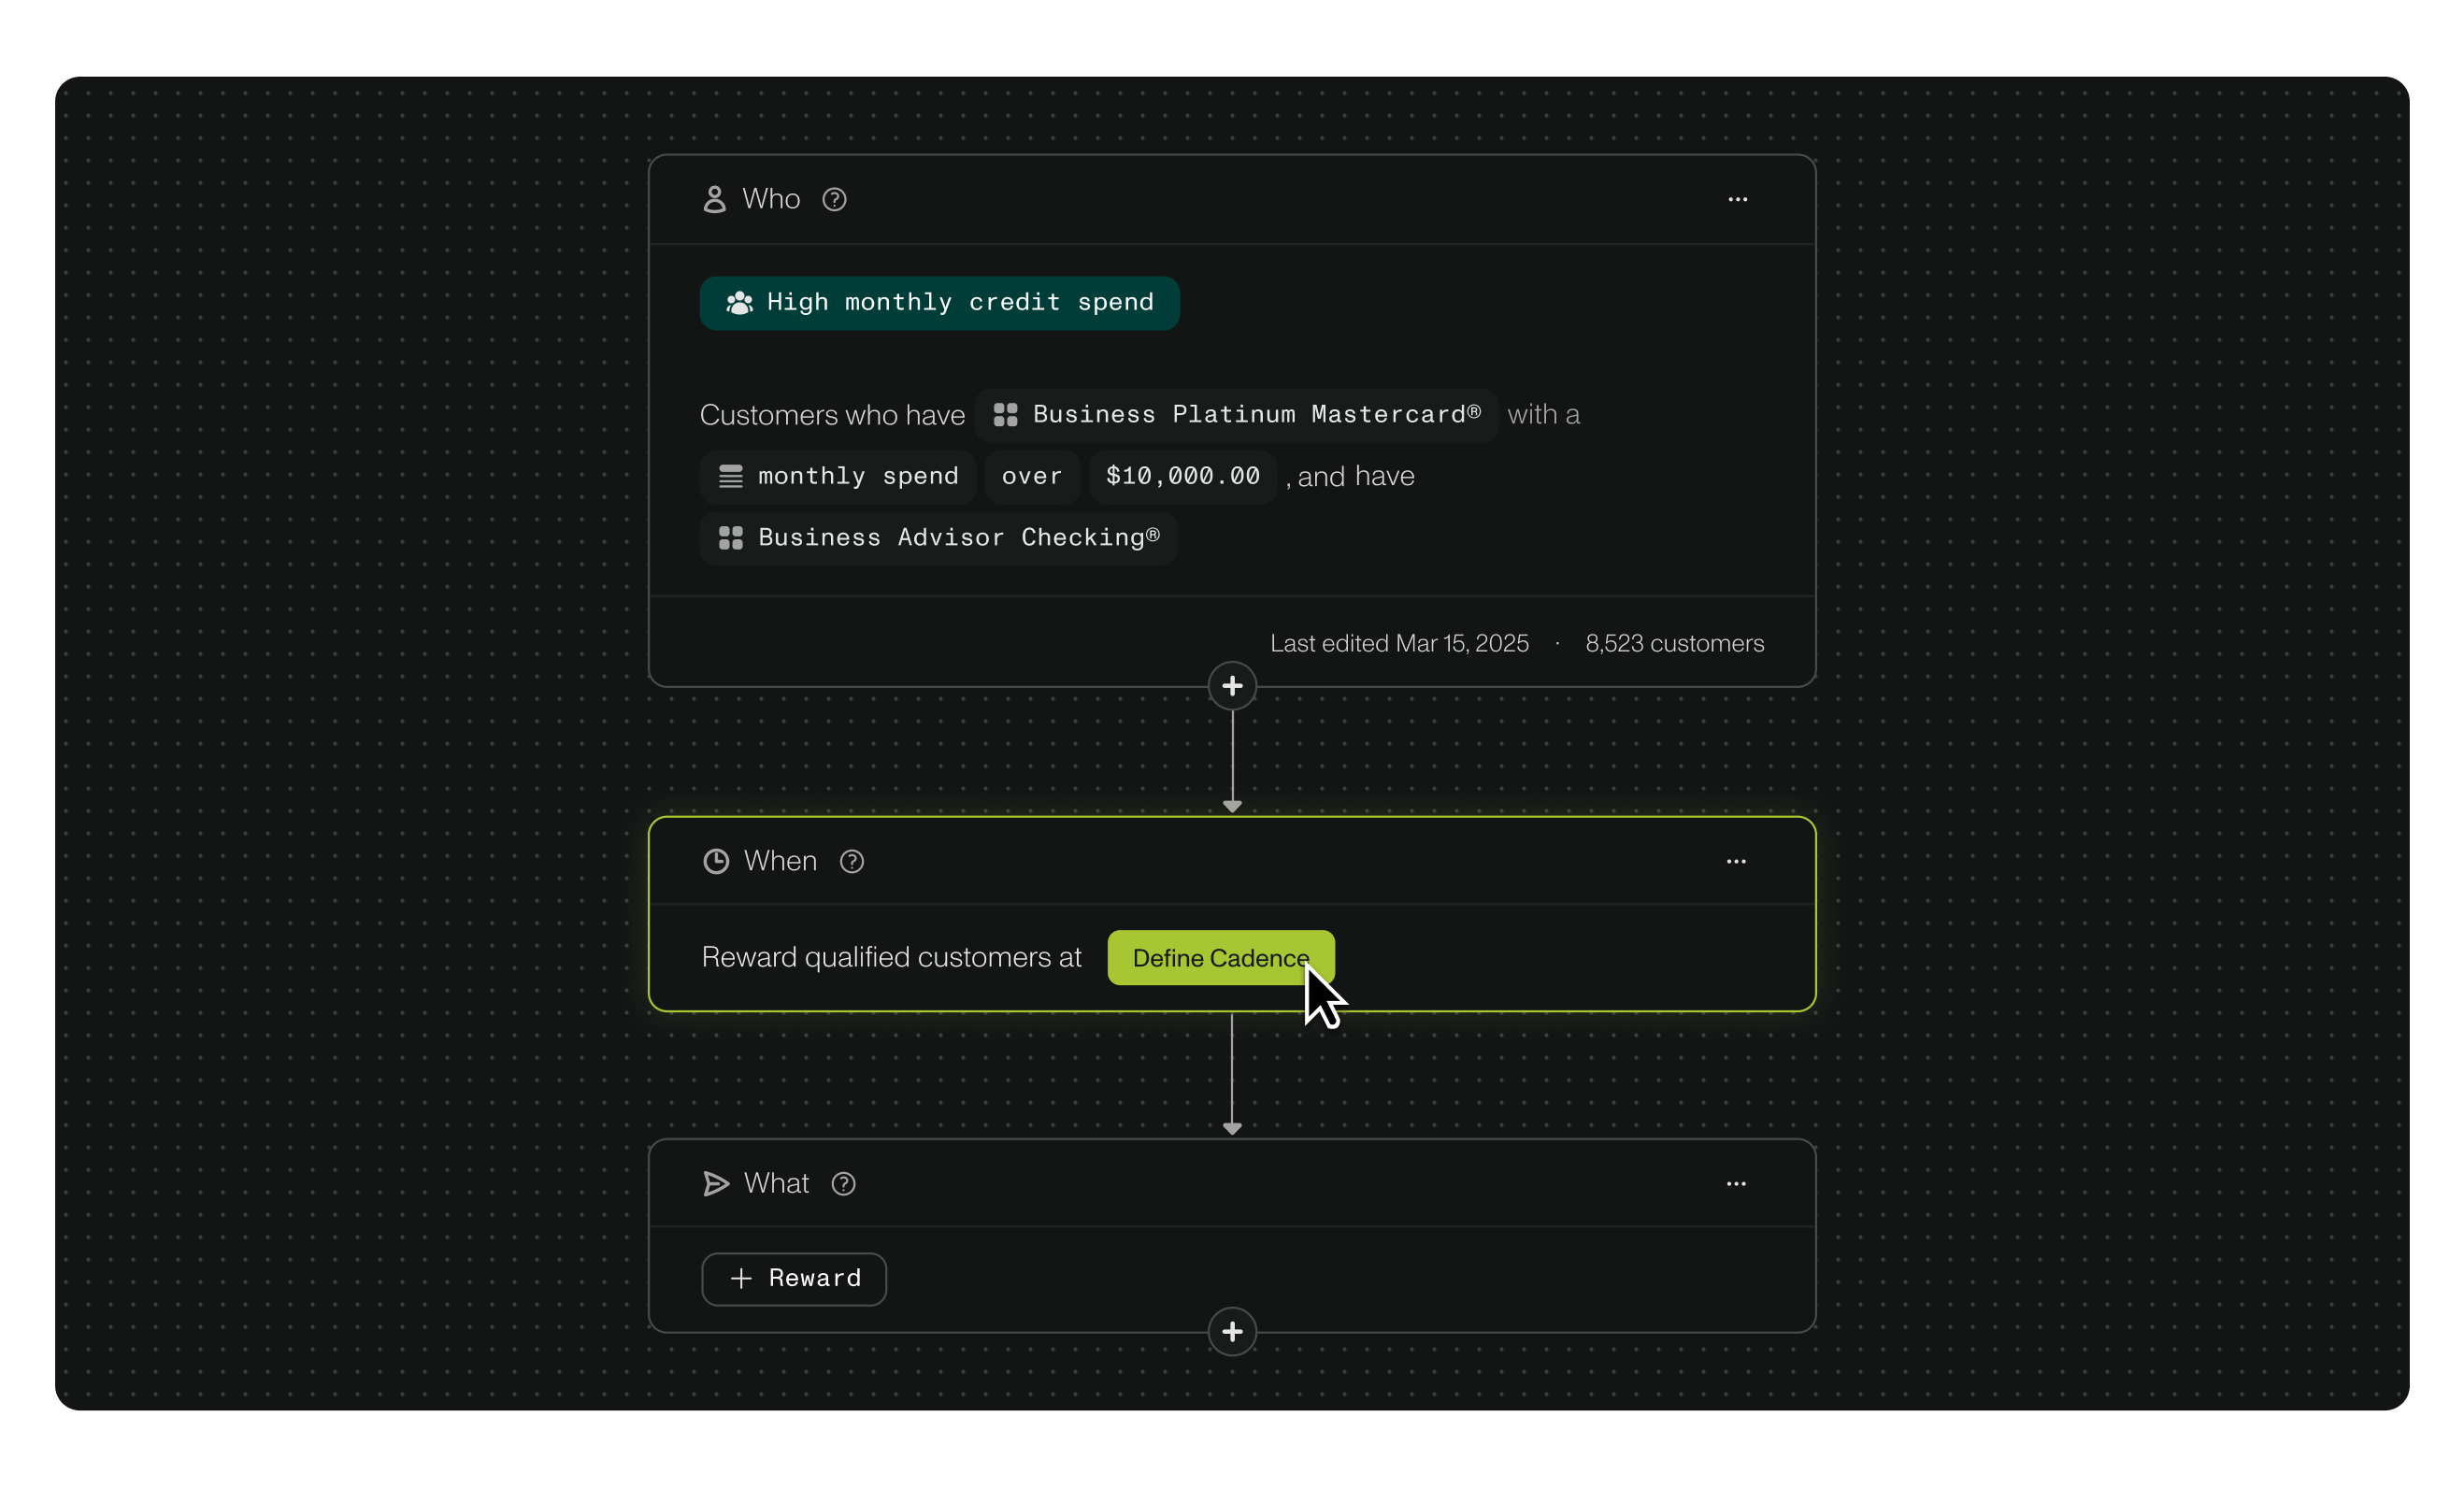Select the High monthly credit spend segment tag
Image resolution: width=2464 pixels, height=1488 pixels.
click(939, 303)
